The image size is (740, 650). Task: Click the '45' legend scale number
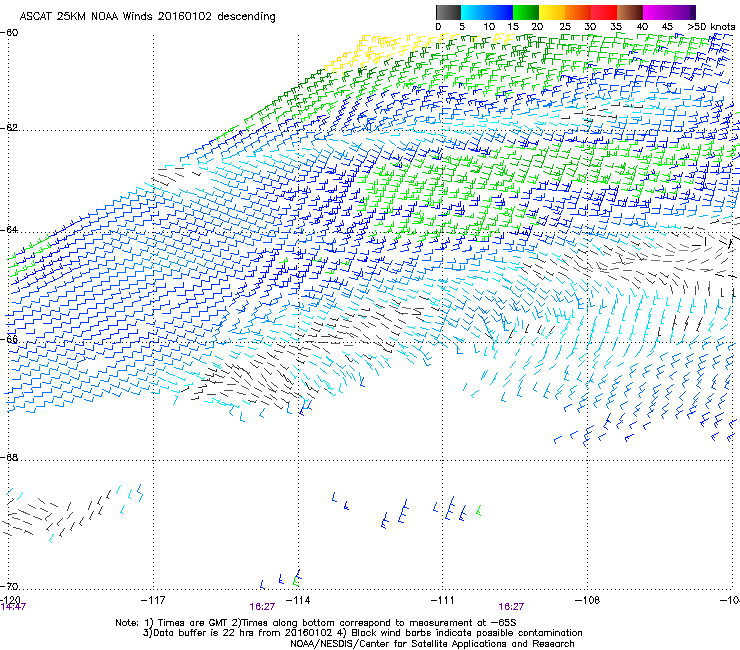click(x=667, y=27)
